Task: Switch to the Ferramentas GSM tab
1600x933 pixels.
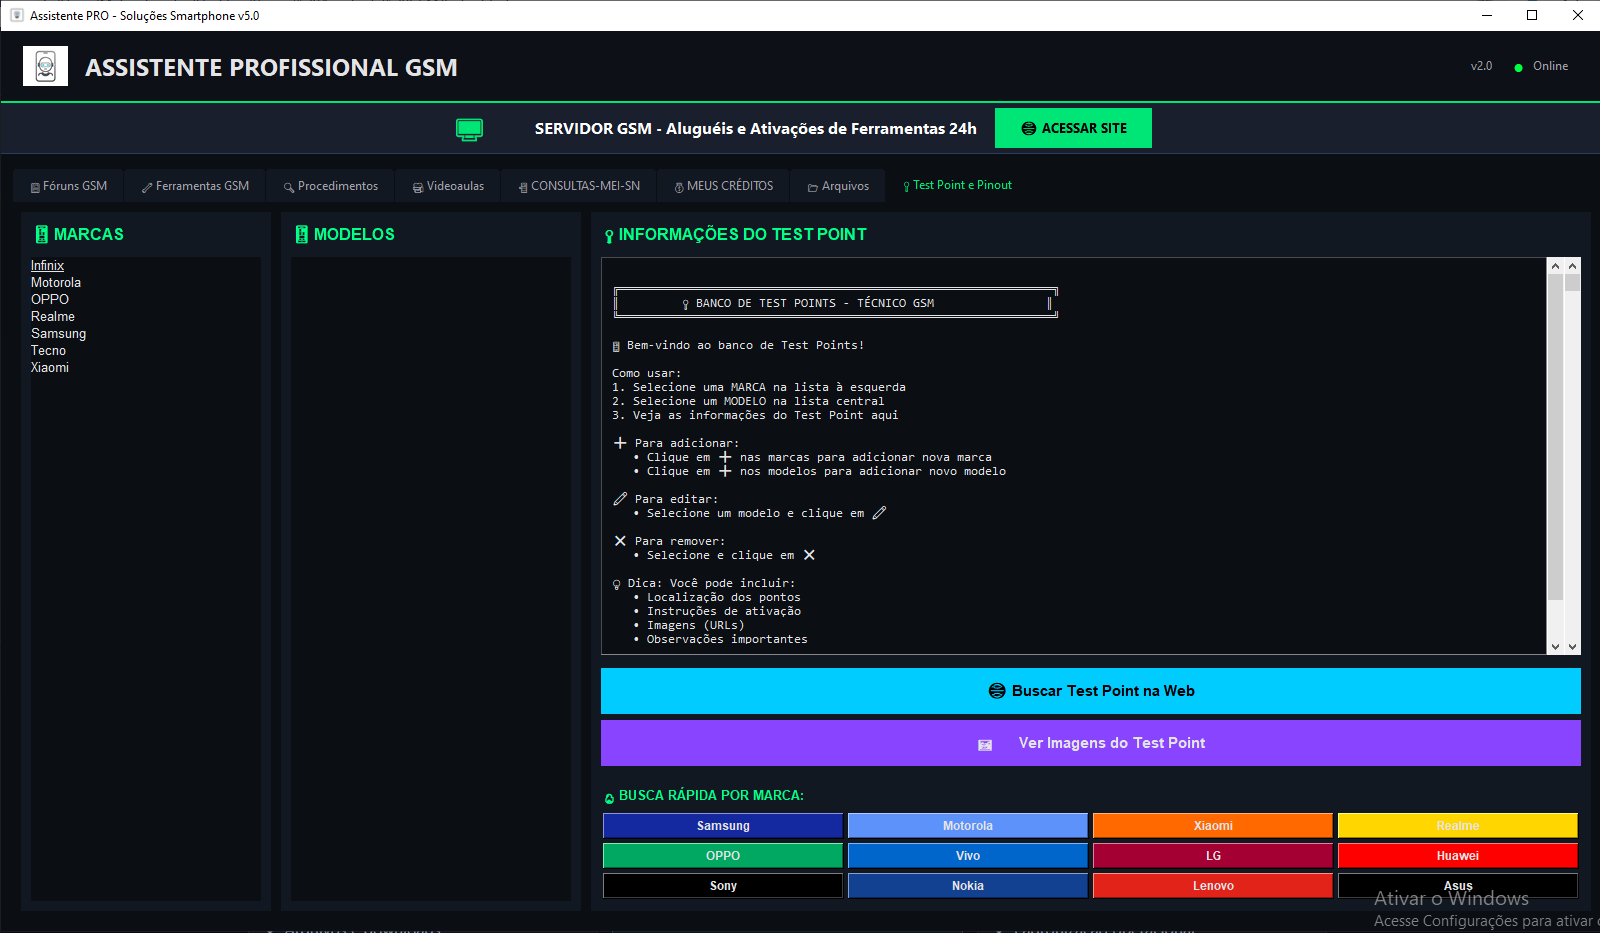Action: coord(195,186)
